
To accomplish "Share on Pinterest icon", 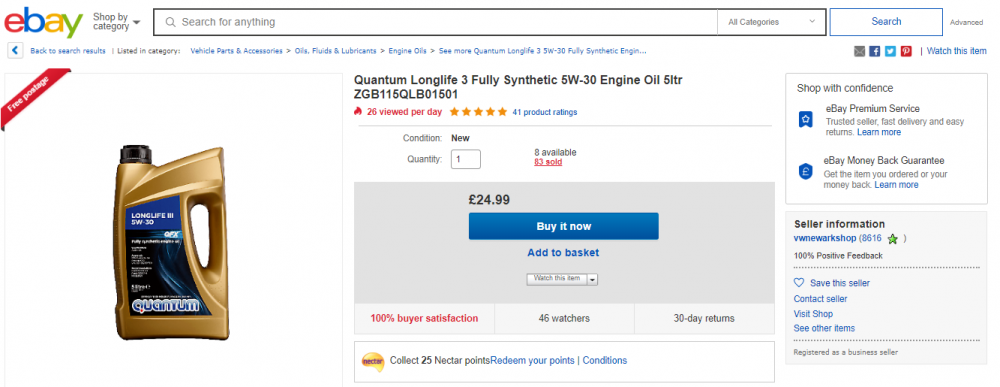I will coord(906,51).
